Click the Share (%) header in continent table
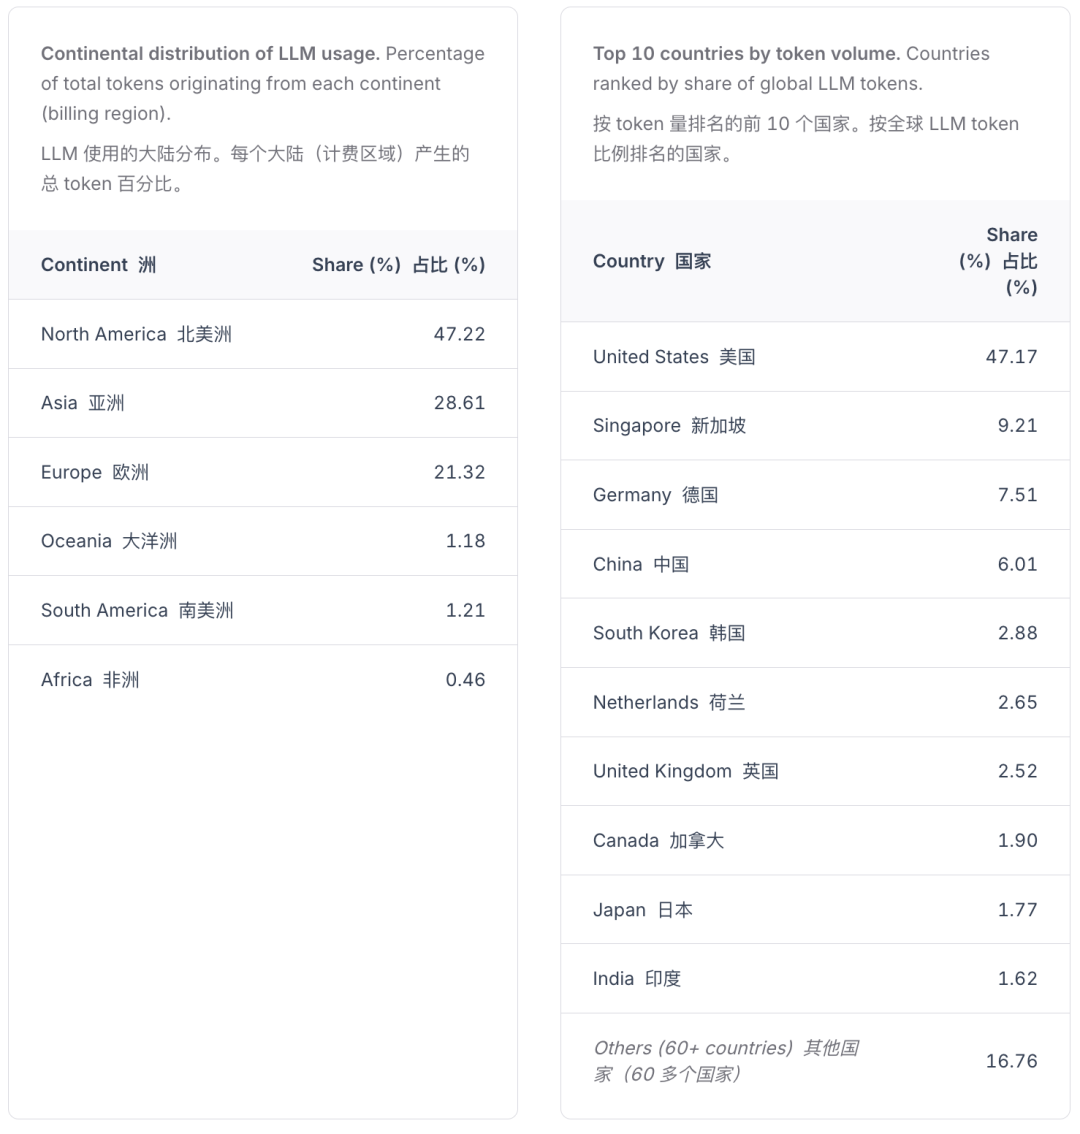Image resolution: width=1080 pixels, height=1134 pixels. coord(398,265)
